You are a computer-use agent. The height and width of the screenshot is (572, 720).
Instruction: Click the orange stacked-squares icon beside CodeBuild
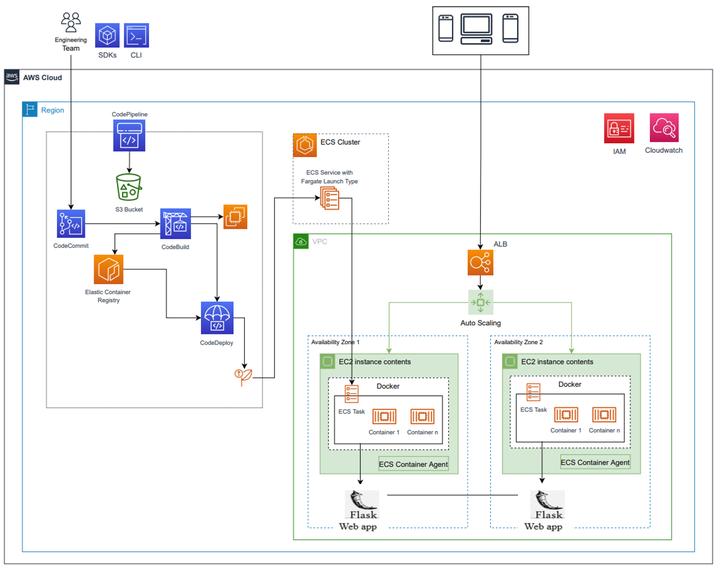click(x=235, y=217)
